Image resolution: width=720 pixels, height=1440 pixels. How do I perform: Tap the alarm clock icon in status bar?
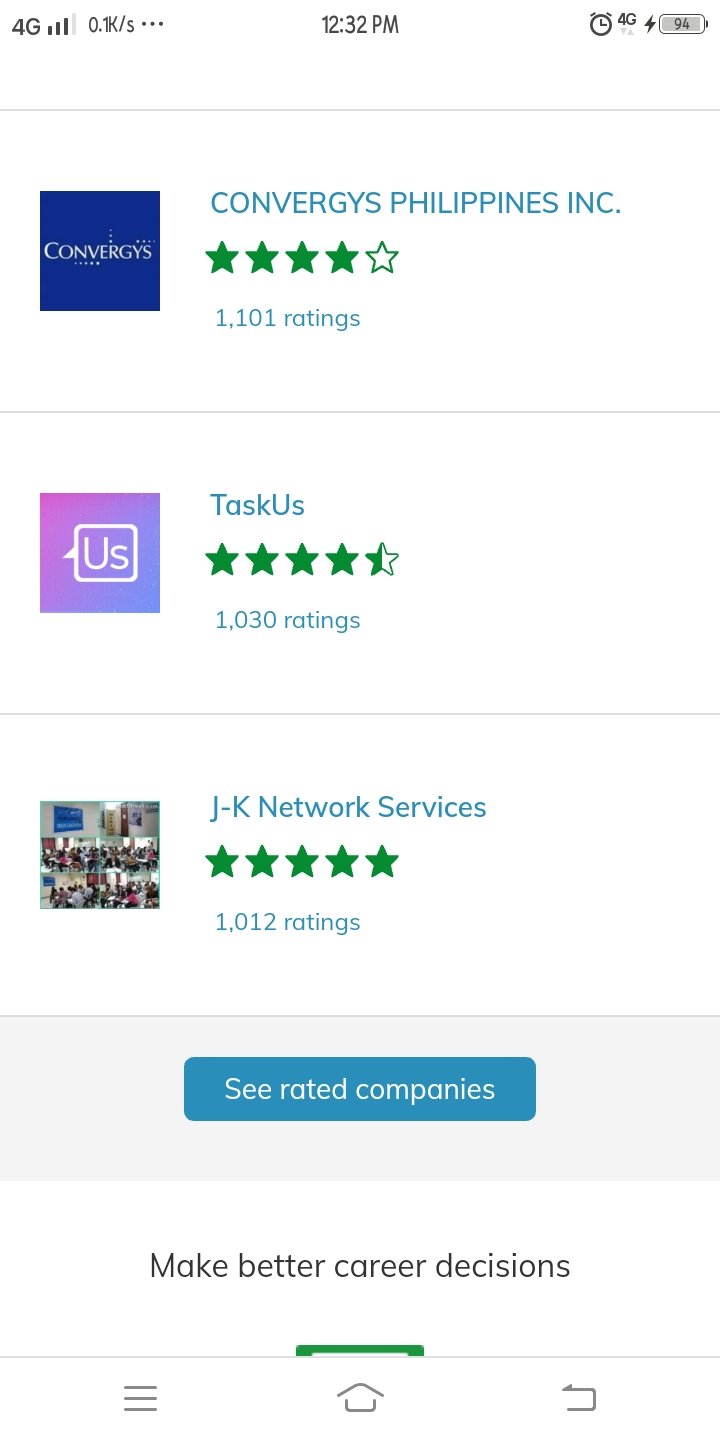click(599, 24)
